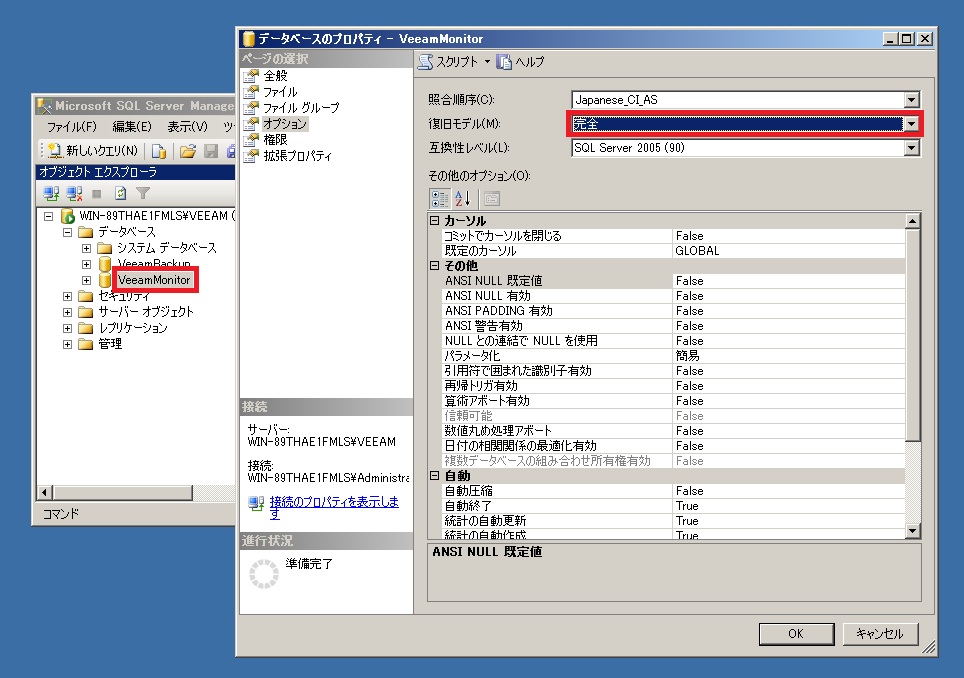Screen dimensions: 964x678
Task: Expand the レプリケーション node
Action: [x=67, y=328]
